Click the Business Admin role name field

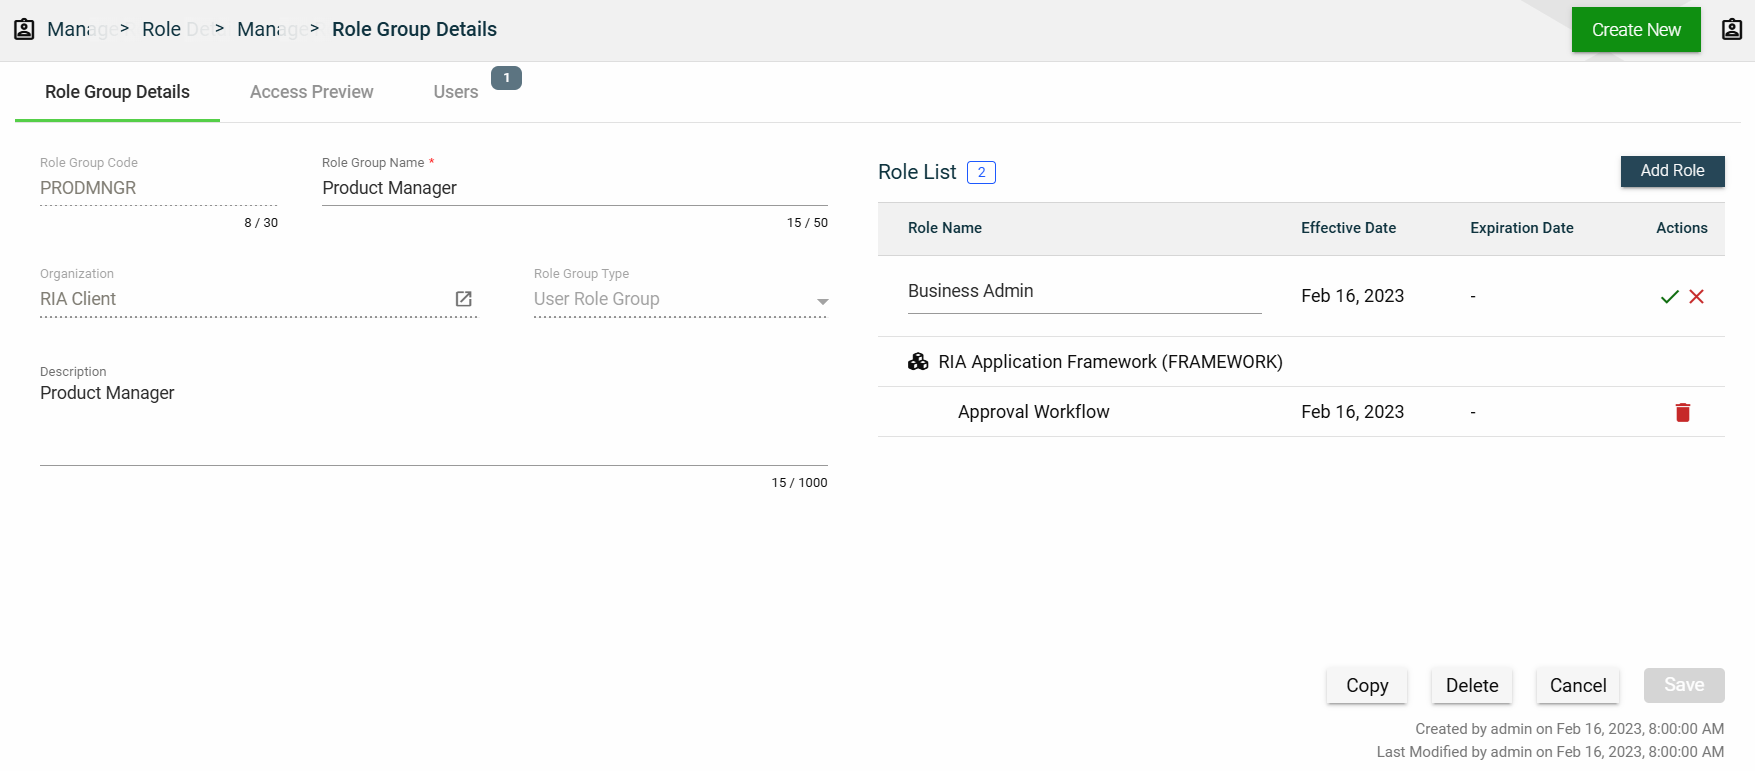point(1084,292)
